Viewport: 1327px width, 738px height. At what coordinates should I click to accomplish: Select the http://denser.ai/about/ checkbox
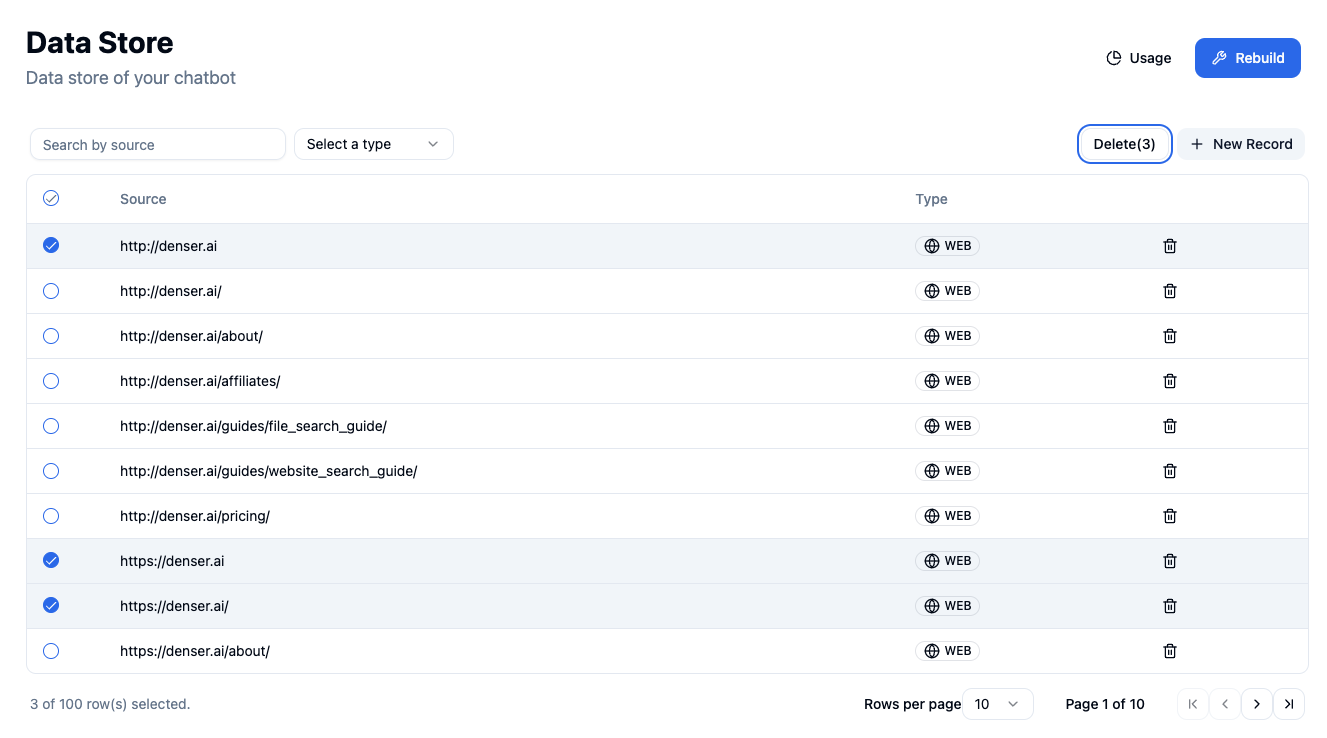coord(51,336)
